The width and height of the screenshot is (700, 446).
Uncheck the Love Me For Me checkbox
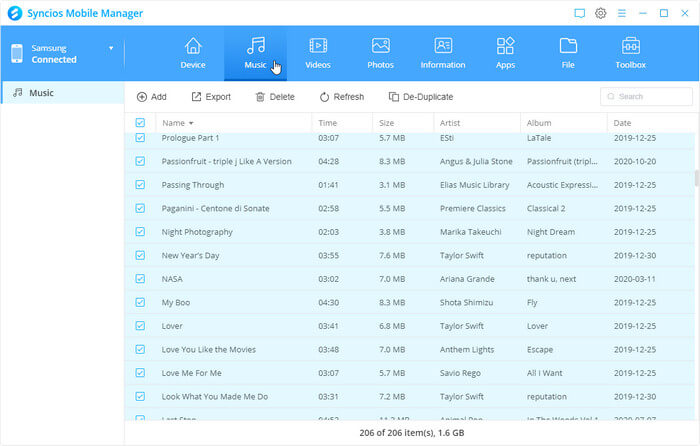(140, 373)
